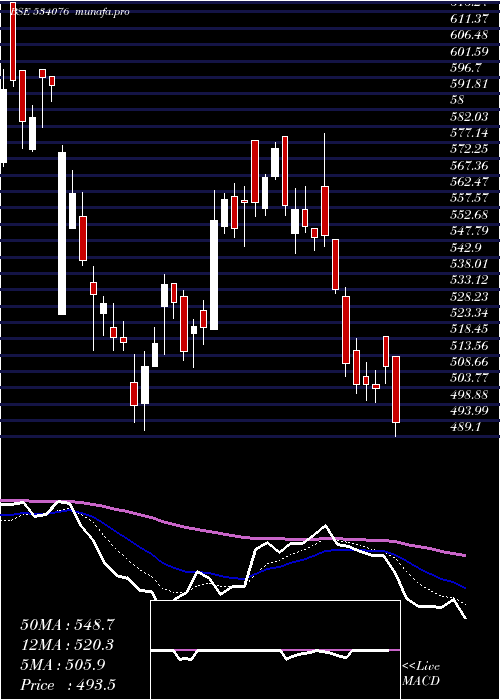Click the 498.88 price value
500x700 pixels.
[469, 395]
